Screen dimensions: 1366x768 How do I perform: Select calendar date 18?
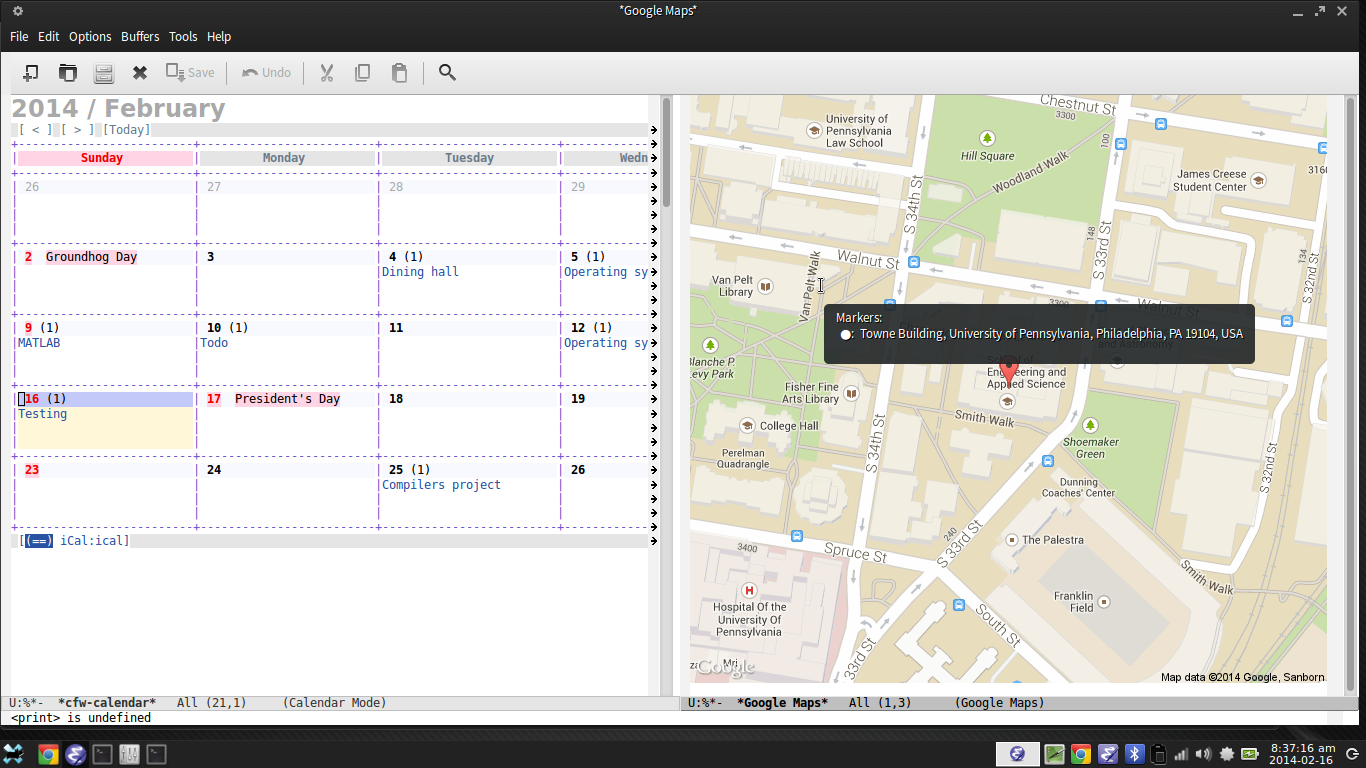coord(396,399)
